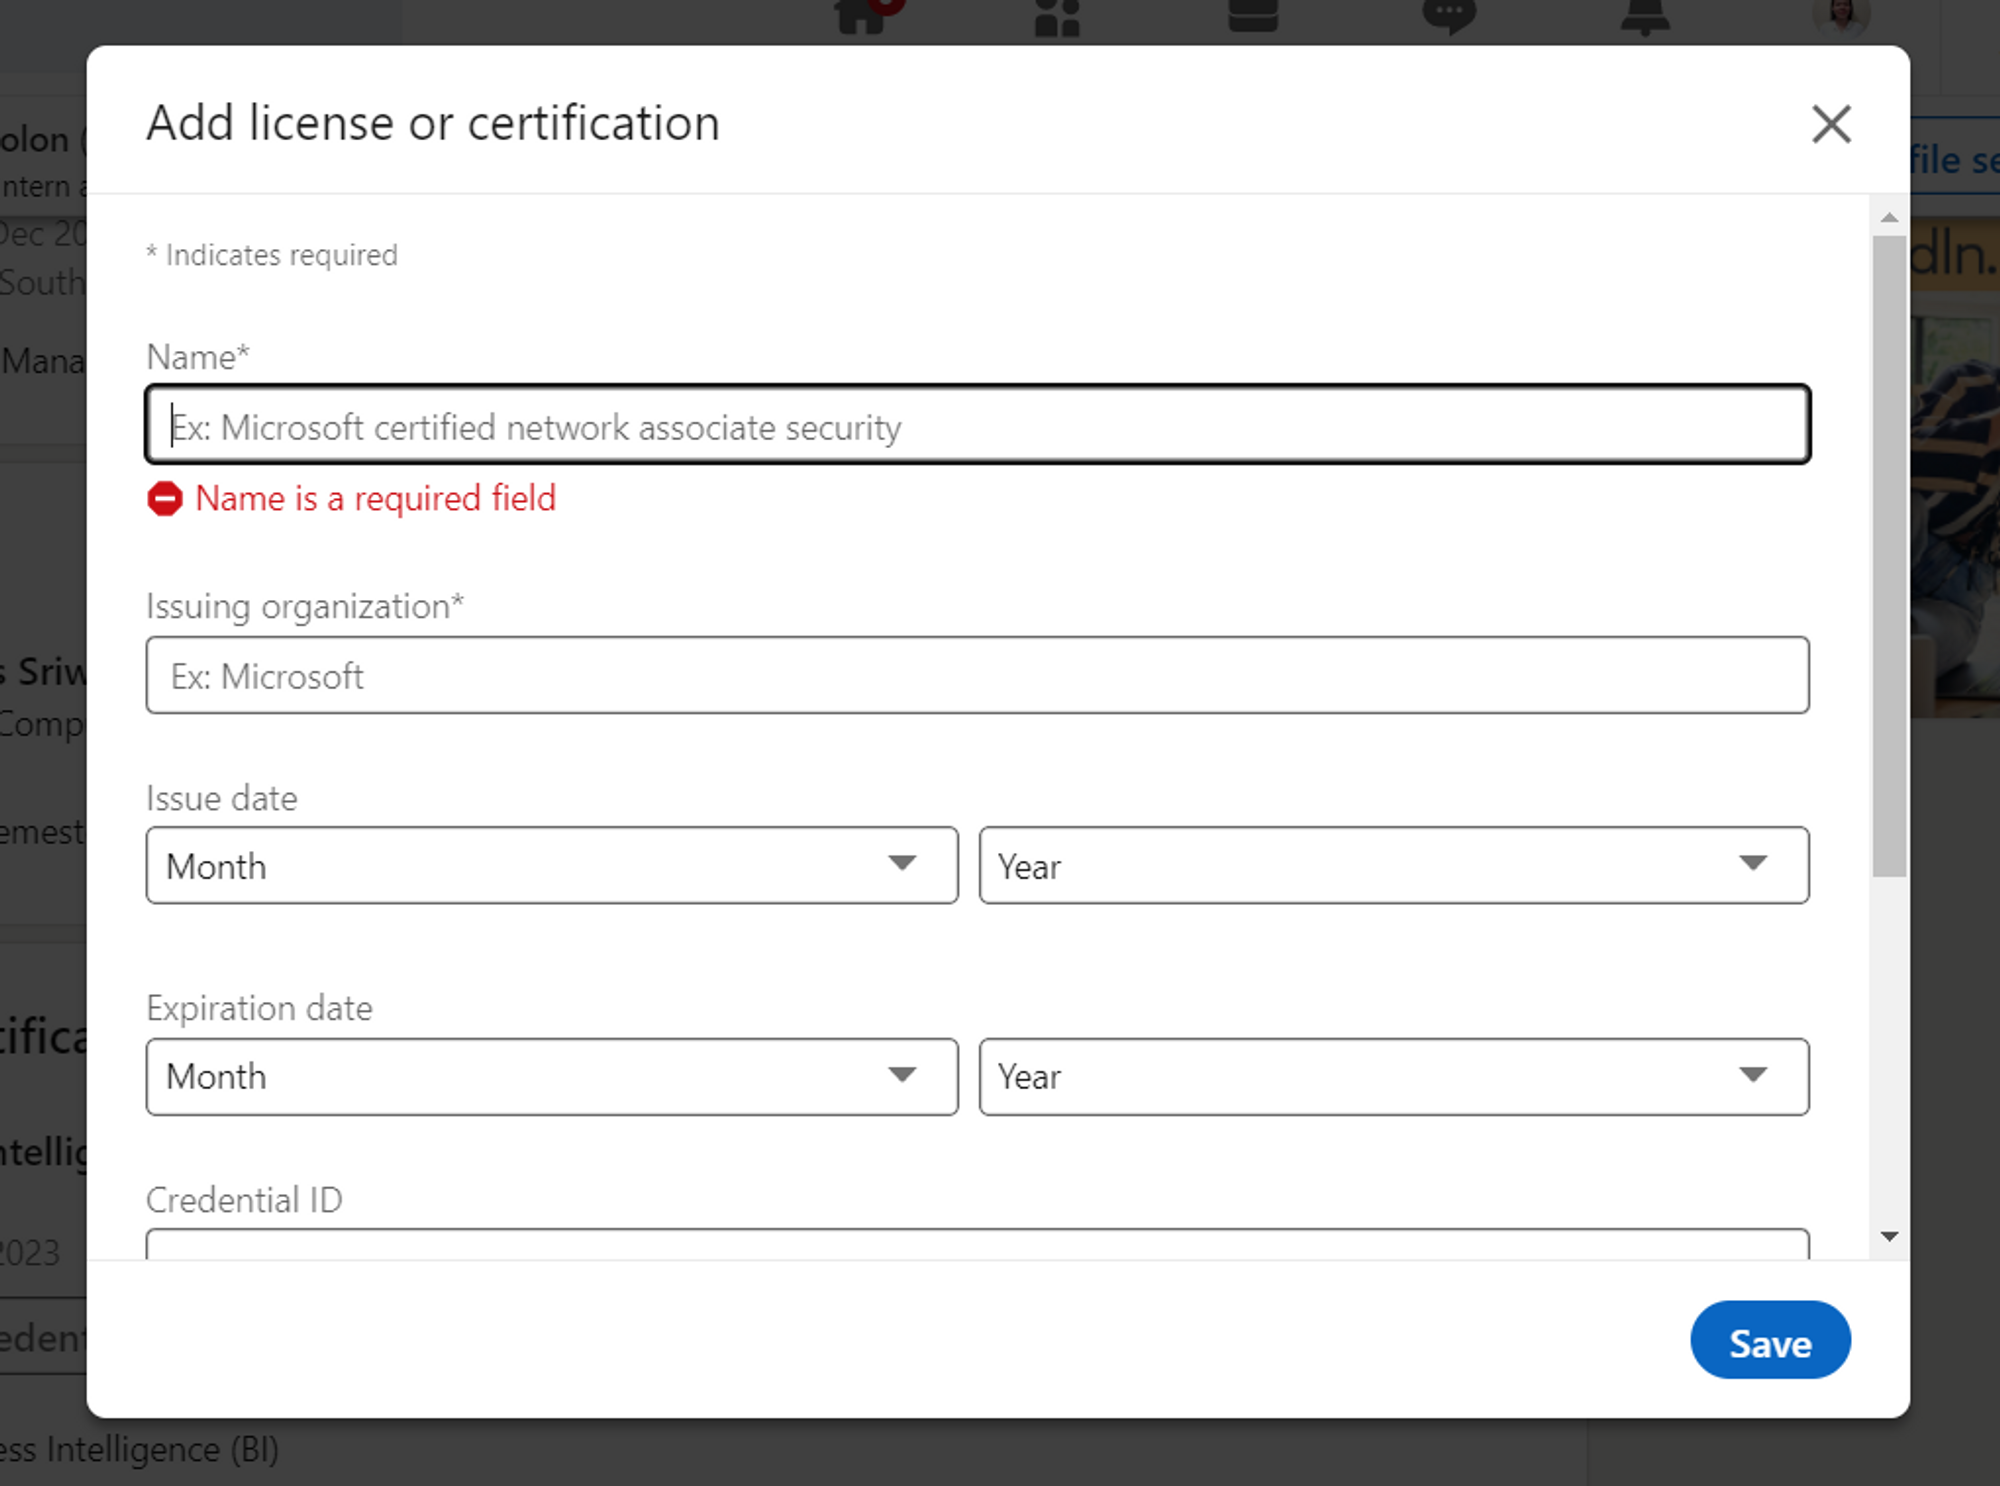Click the Name input field

pos(977,425)
